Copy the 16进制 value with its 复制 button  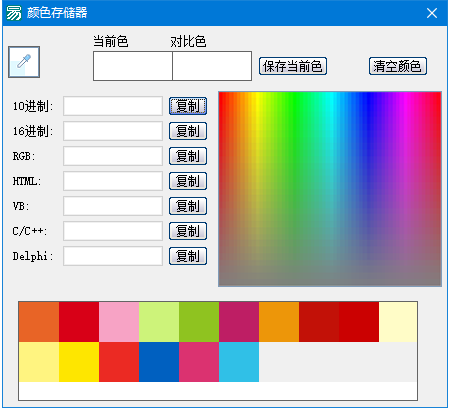[188, 131]
